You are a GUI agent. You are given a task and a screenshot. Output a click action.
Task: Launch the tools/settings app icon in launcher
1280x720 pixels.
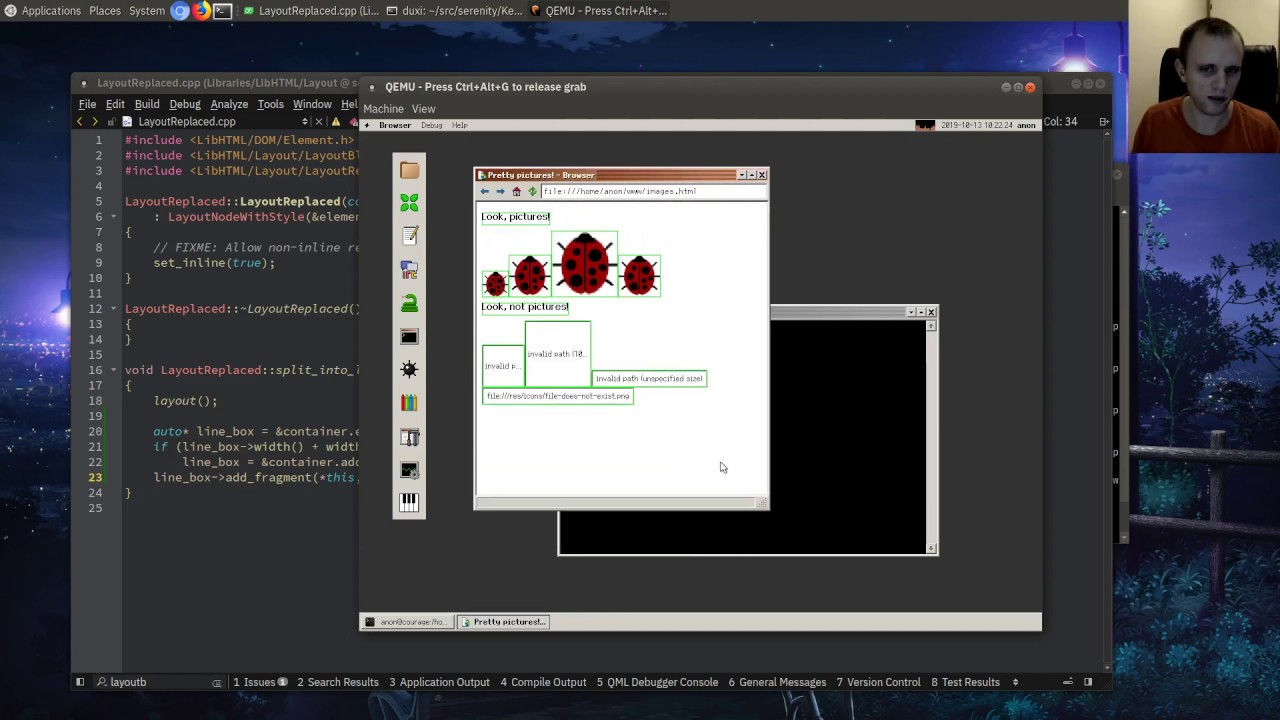(x=409, y=437)
